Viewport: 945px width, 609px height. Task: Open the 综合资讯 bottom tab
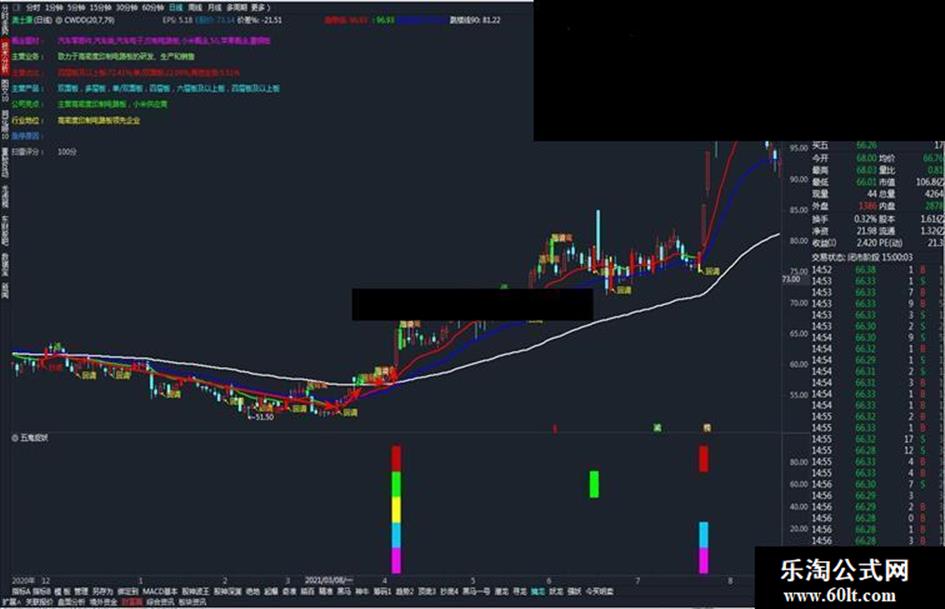coord(160,602)
